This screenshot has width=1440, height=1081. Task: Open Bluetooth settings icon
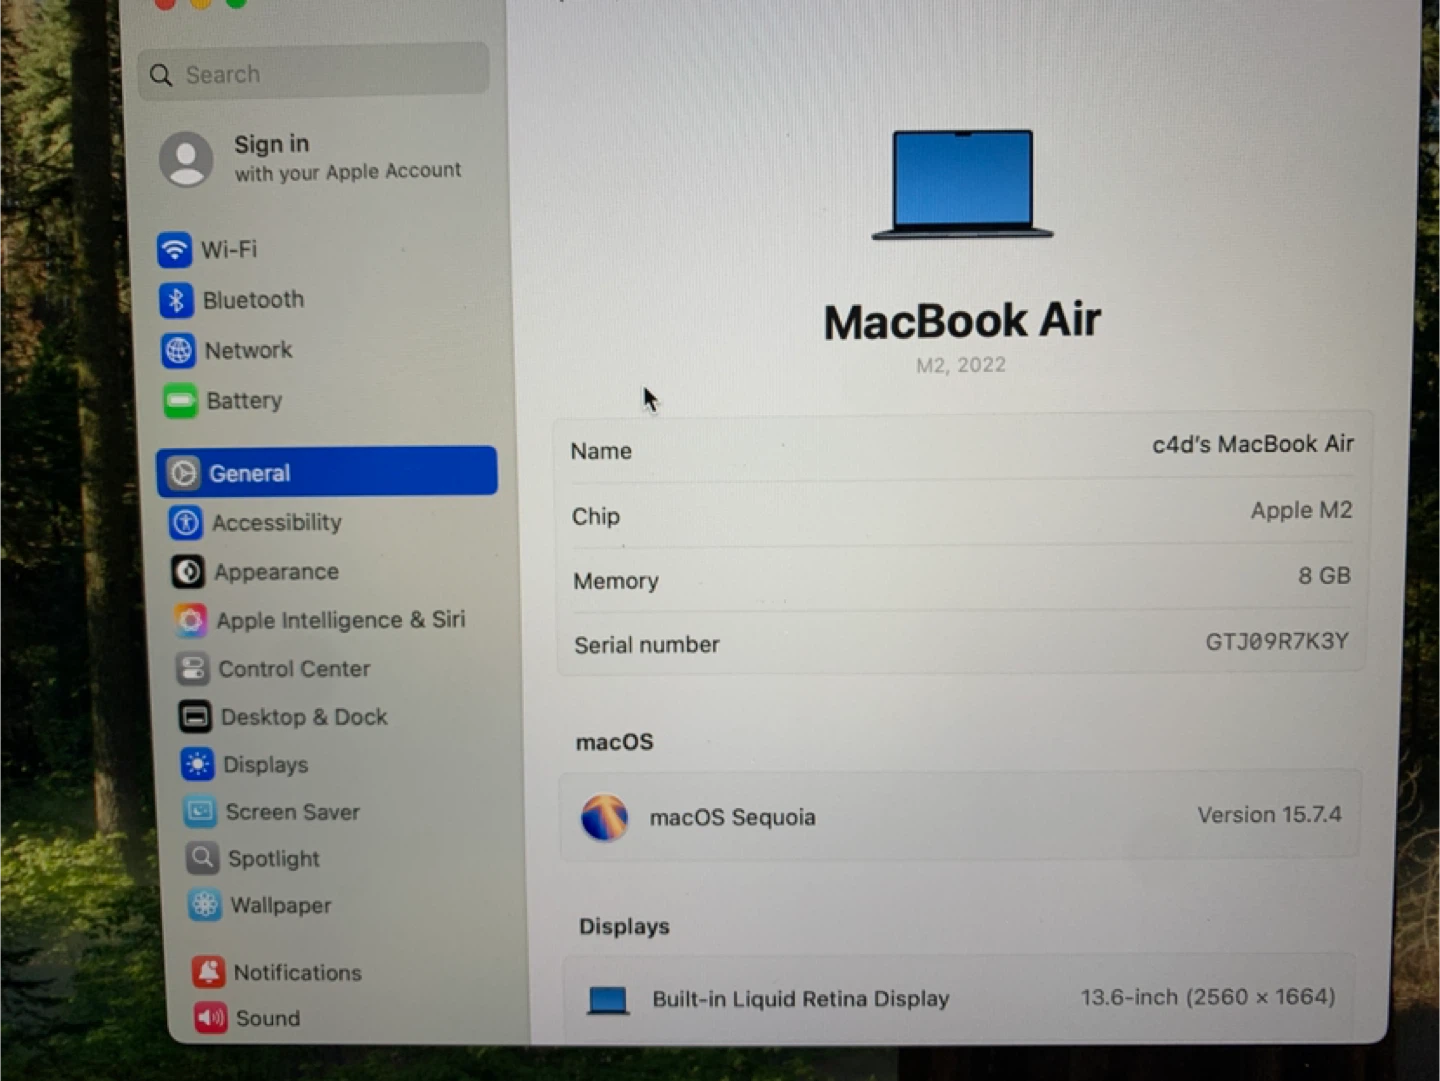[176, 300]
